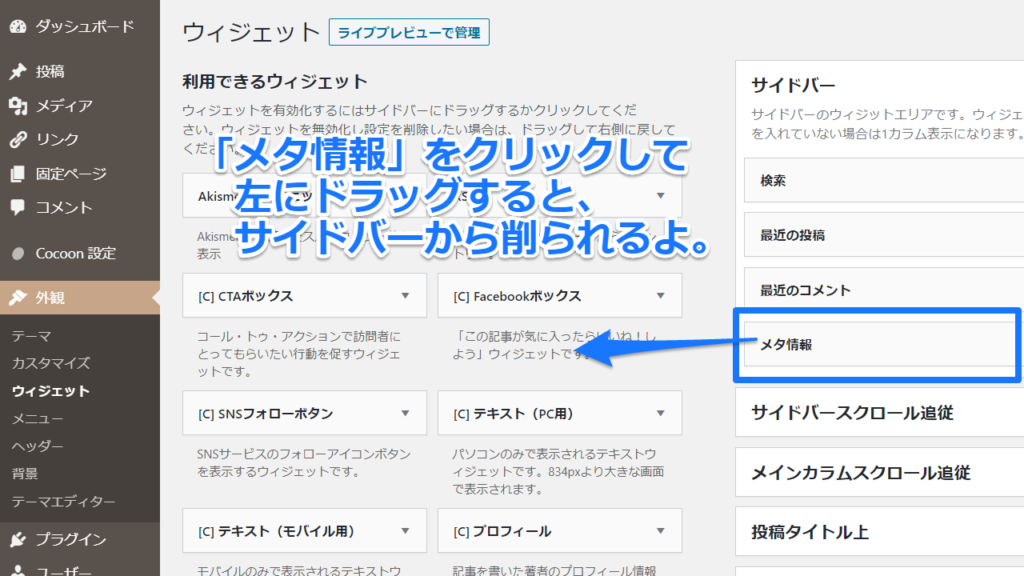Click the Plugins plug icon
This screenshot has width=1024, height=576.
(17, 540)
